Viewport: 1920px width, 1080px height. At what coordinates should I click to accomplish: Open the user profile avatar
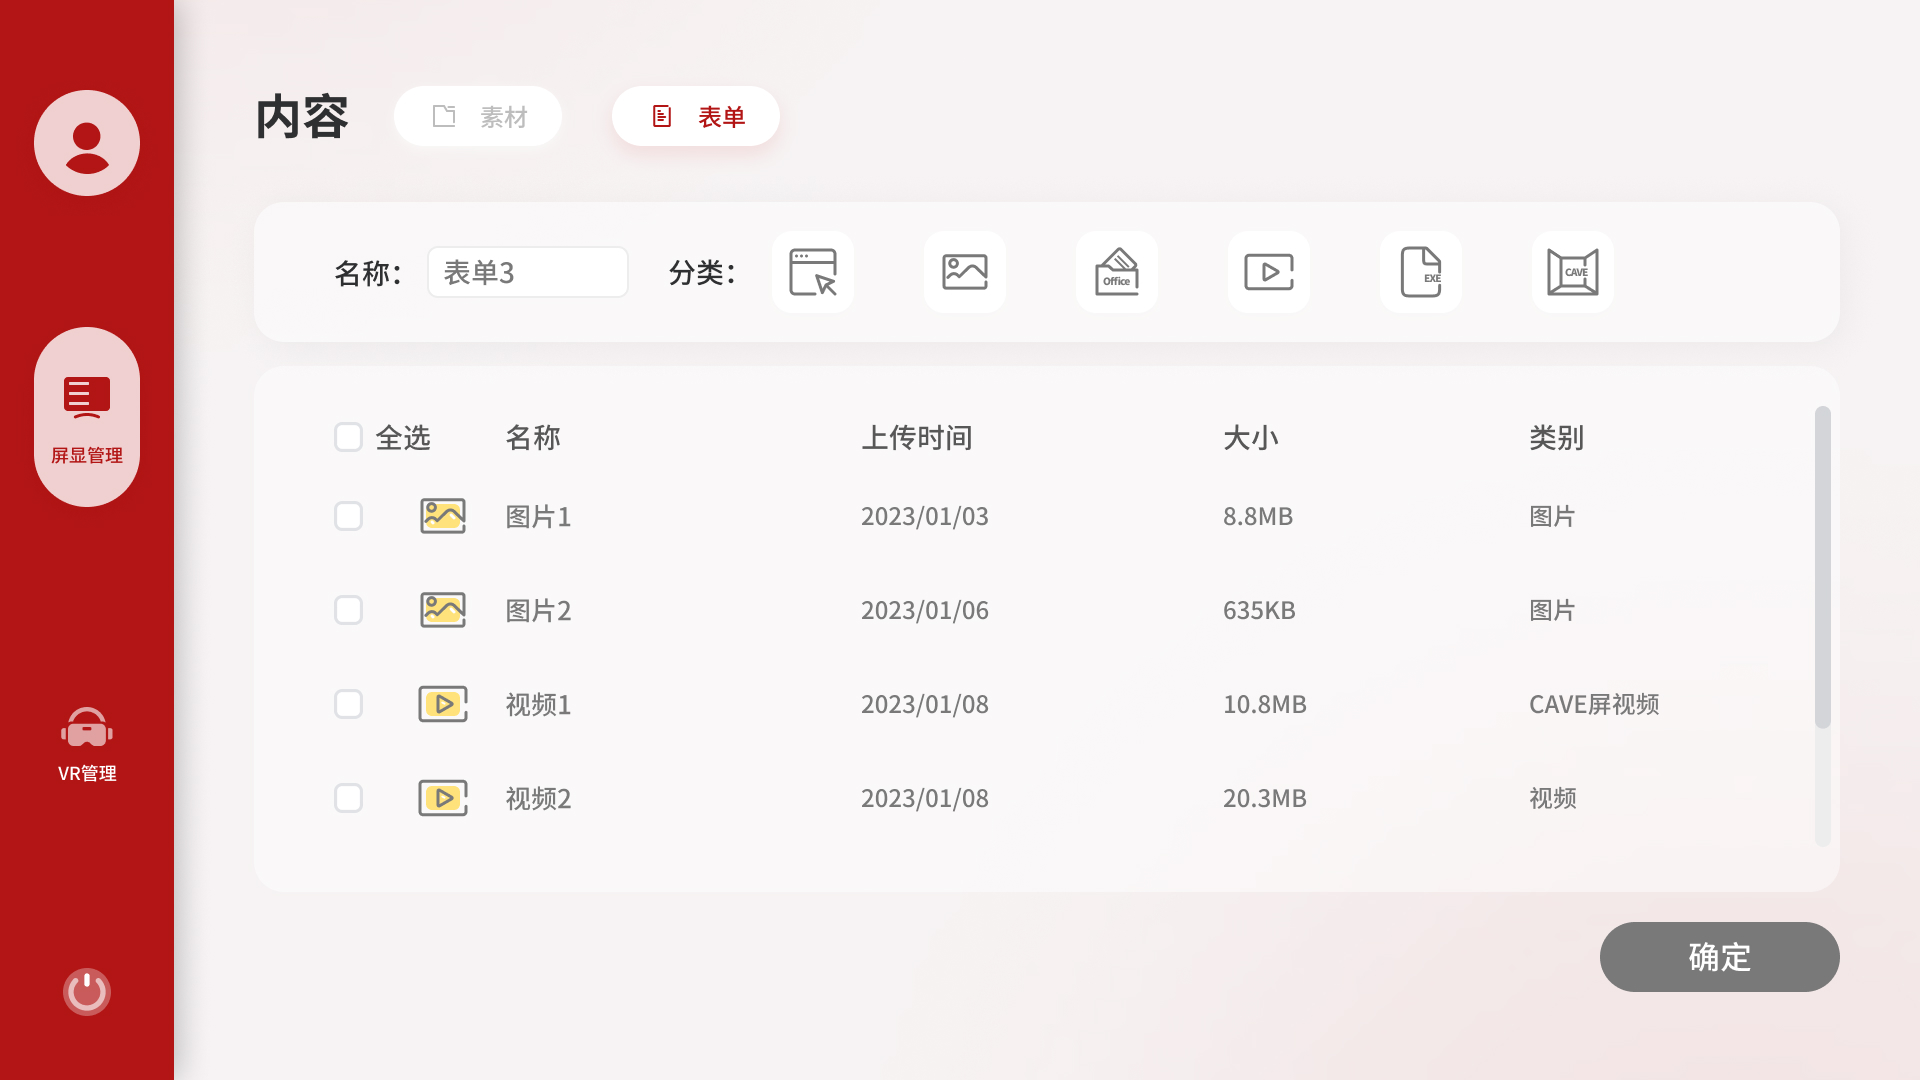pyautogui.click(x=86, y=142)
